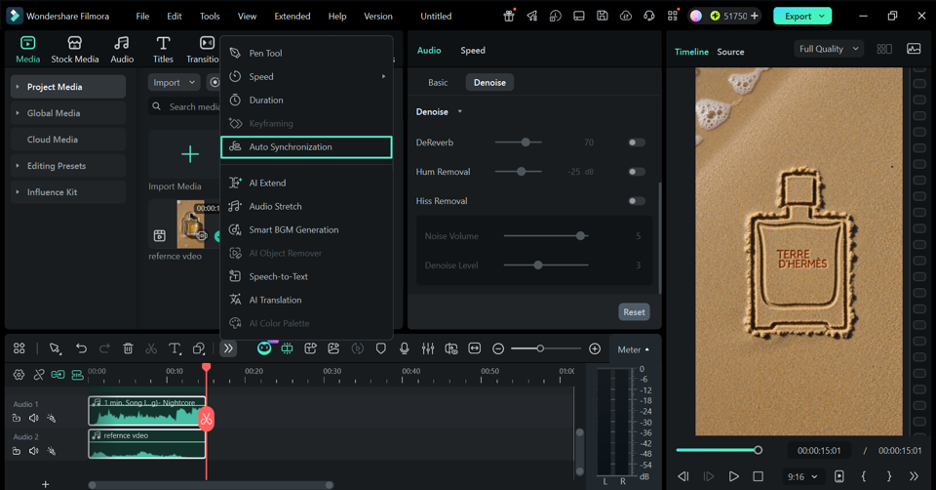This screenshot has width=936, height=490.
Task: Mute the Audio 2 track
Action: tap(34, 451)
